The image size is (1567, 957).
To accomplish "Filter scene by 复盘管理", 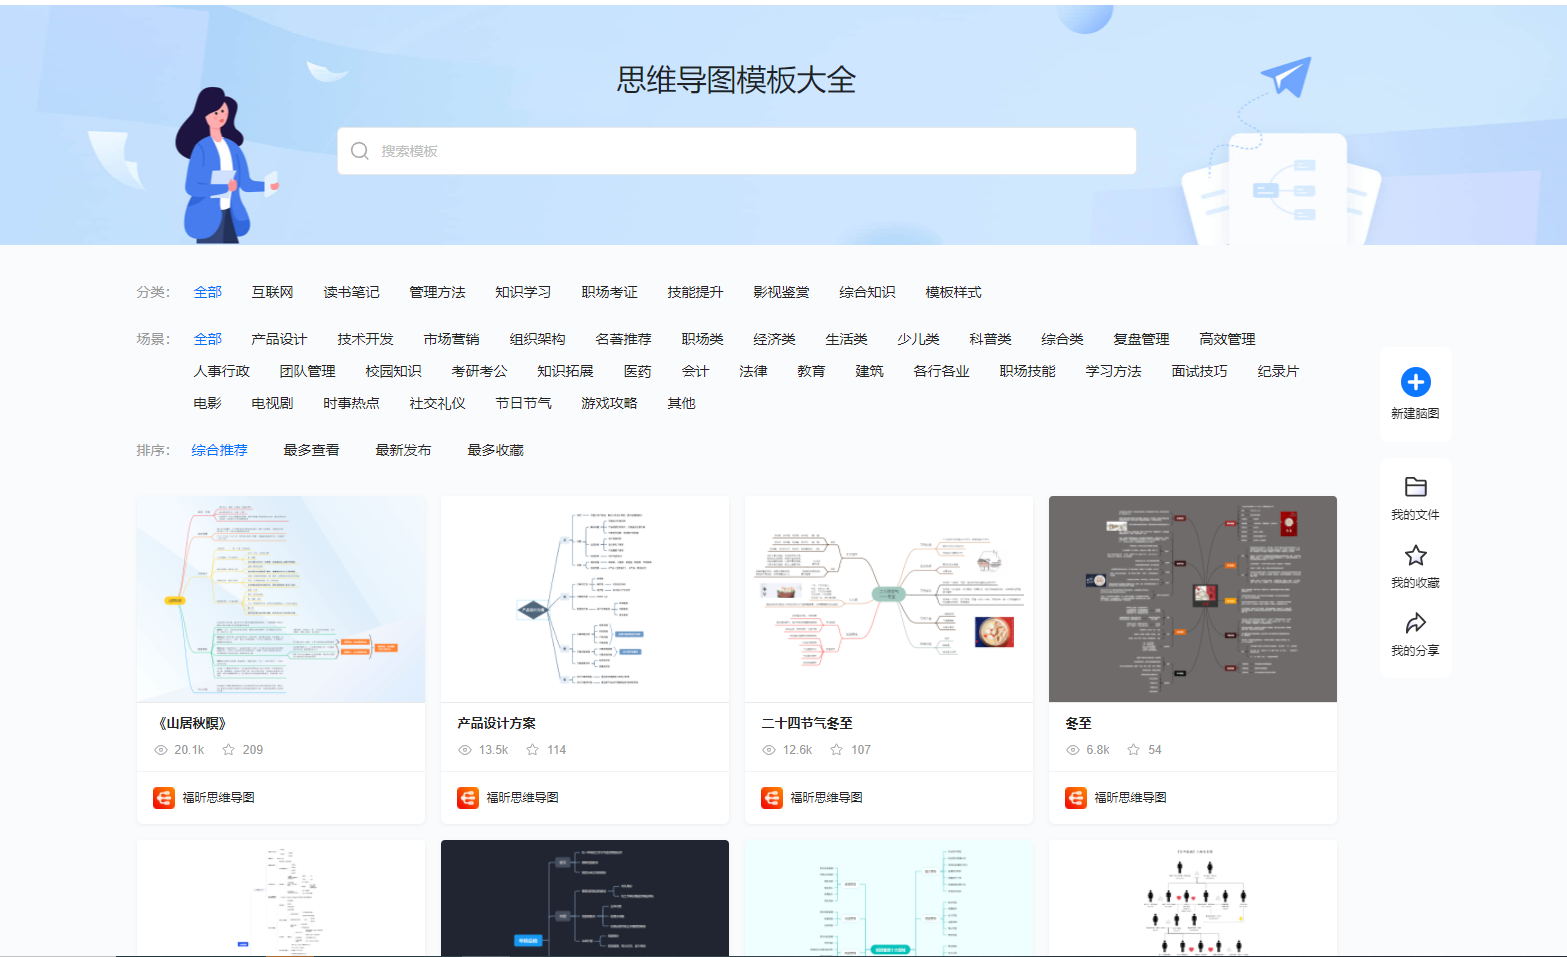I will coord(1142,339).
